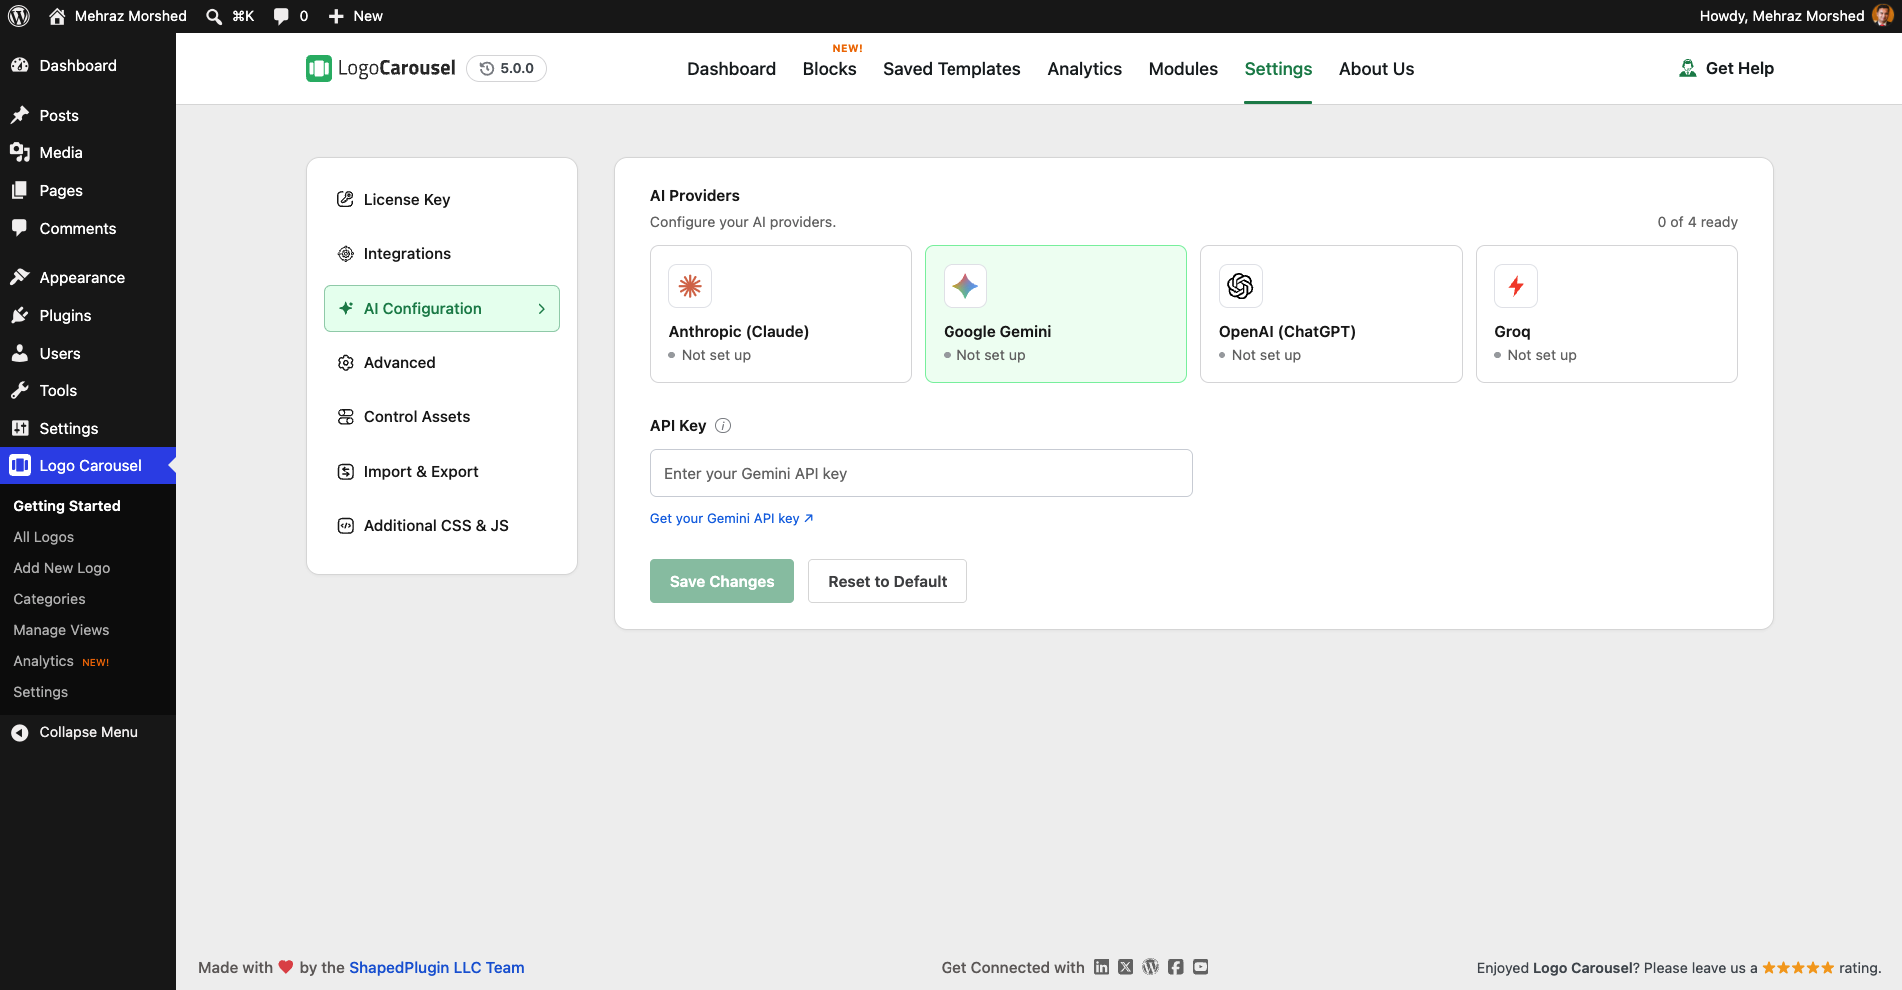Open the X (Twitter) icon in footer
Image resolution: width=1902 pixels, height=990 pixels.
click(1126, 967)
